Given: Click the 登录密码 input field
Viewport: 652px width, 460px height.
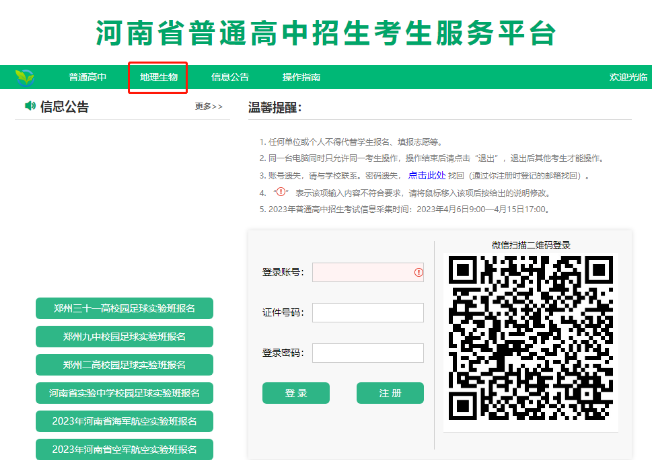Looking at the screenshot, I should click(x=368, y=353).
